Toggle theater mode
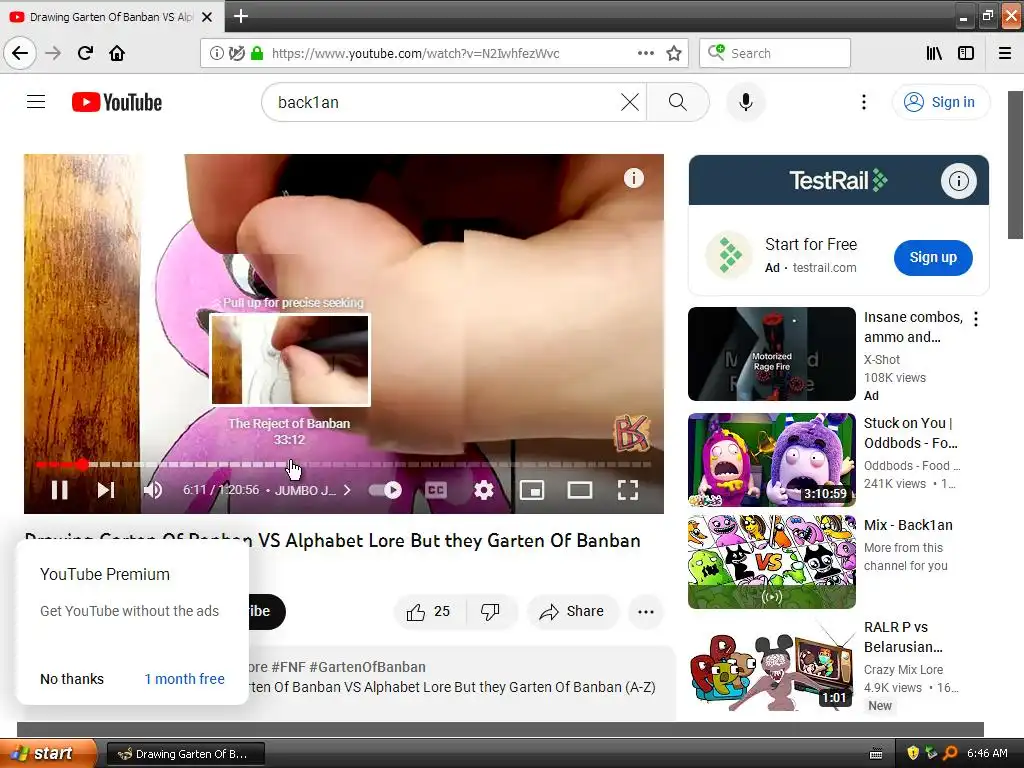This screenshot has height=768, width=1024. (579, 490)
